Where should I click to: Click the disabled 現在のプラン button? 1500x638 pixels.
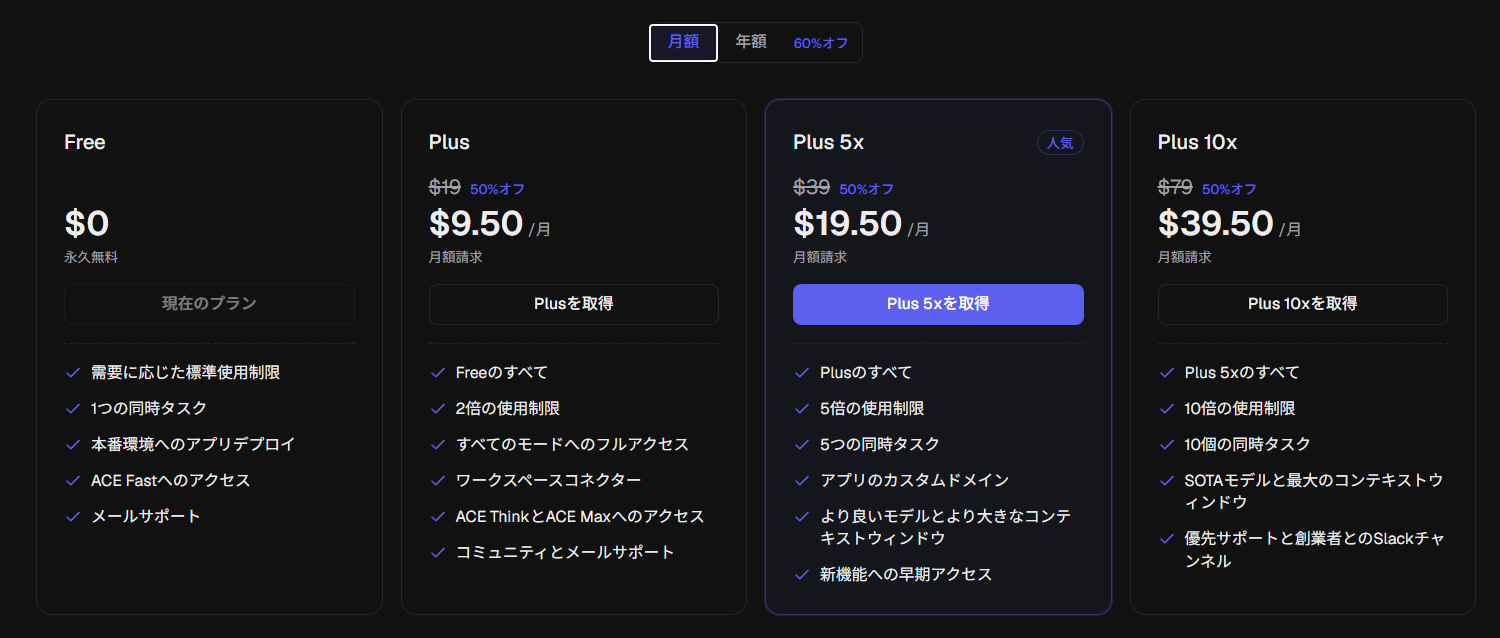[209, 304]
